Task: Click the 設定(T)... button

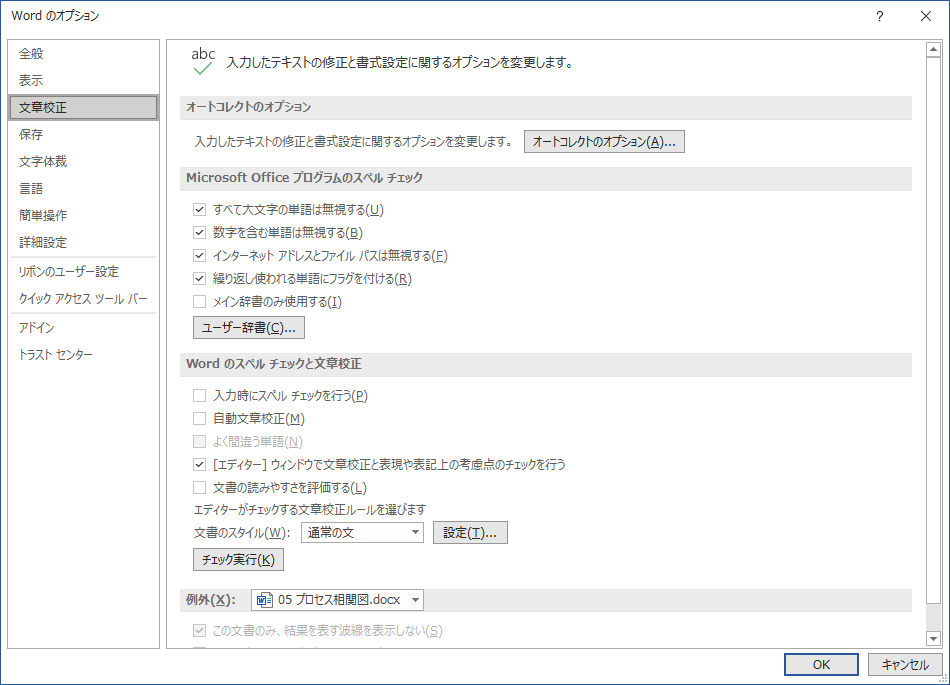Action: 470,532
